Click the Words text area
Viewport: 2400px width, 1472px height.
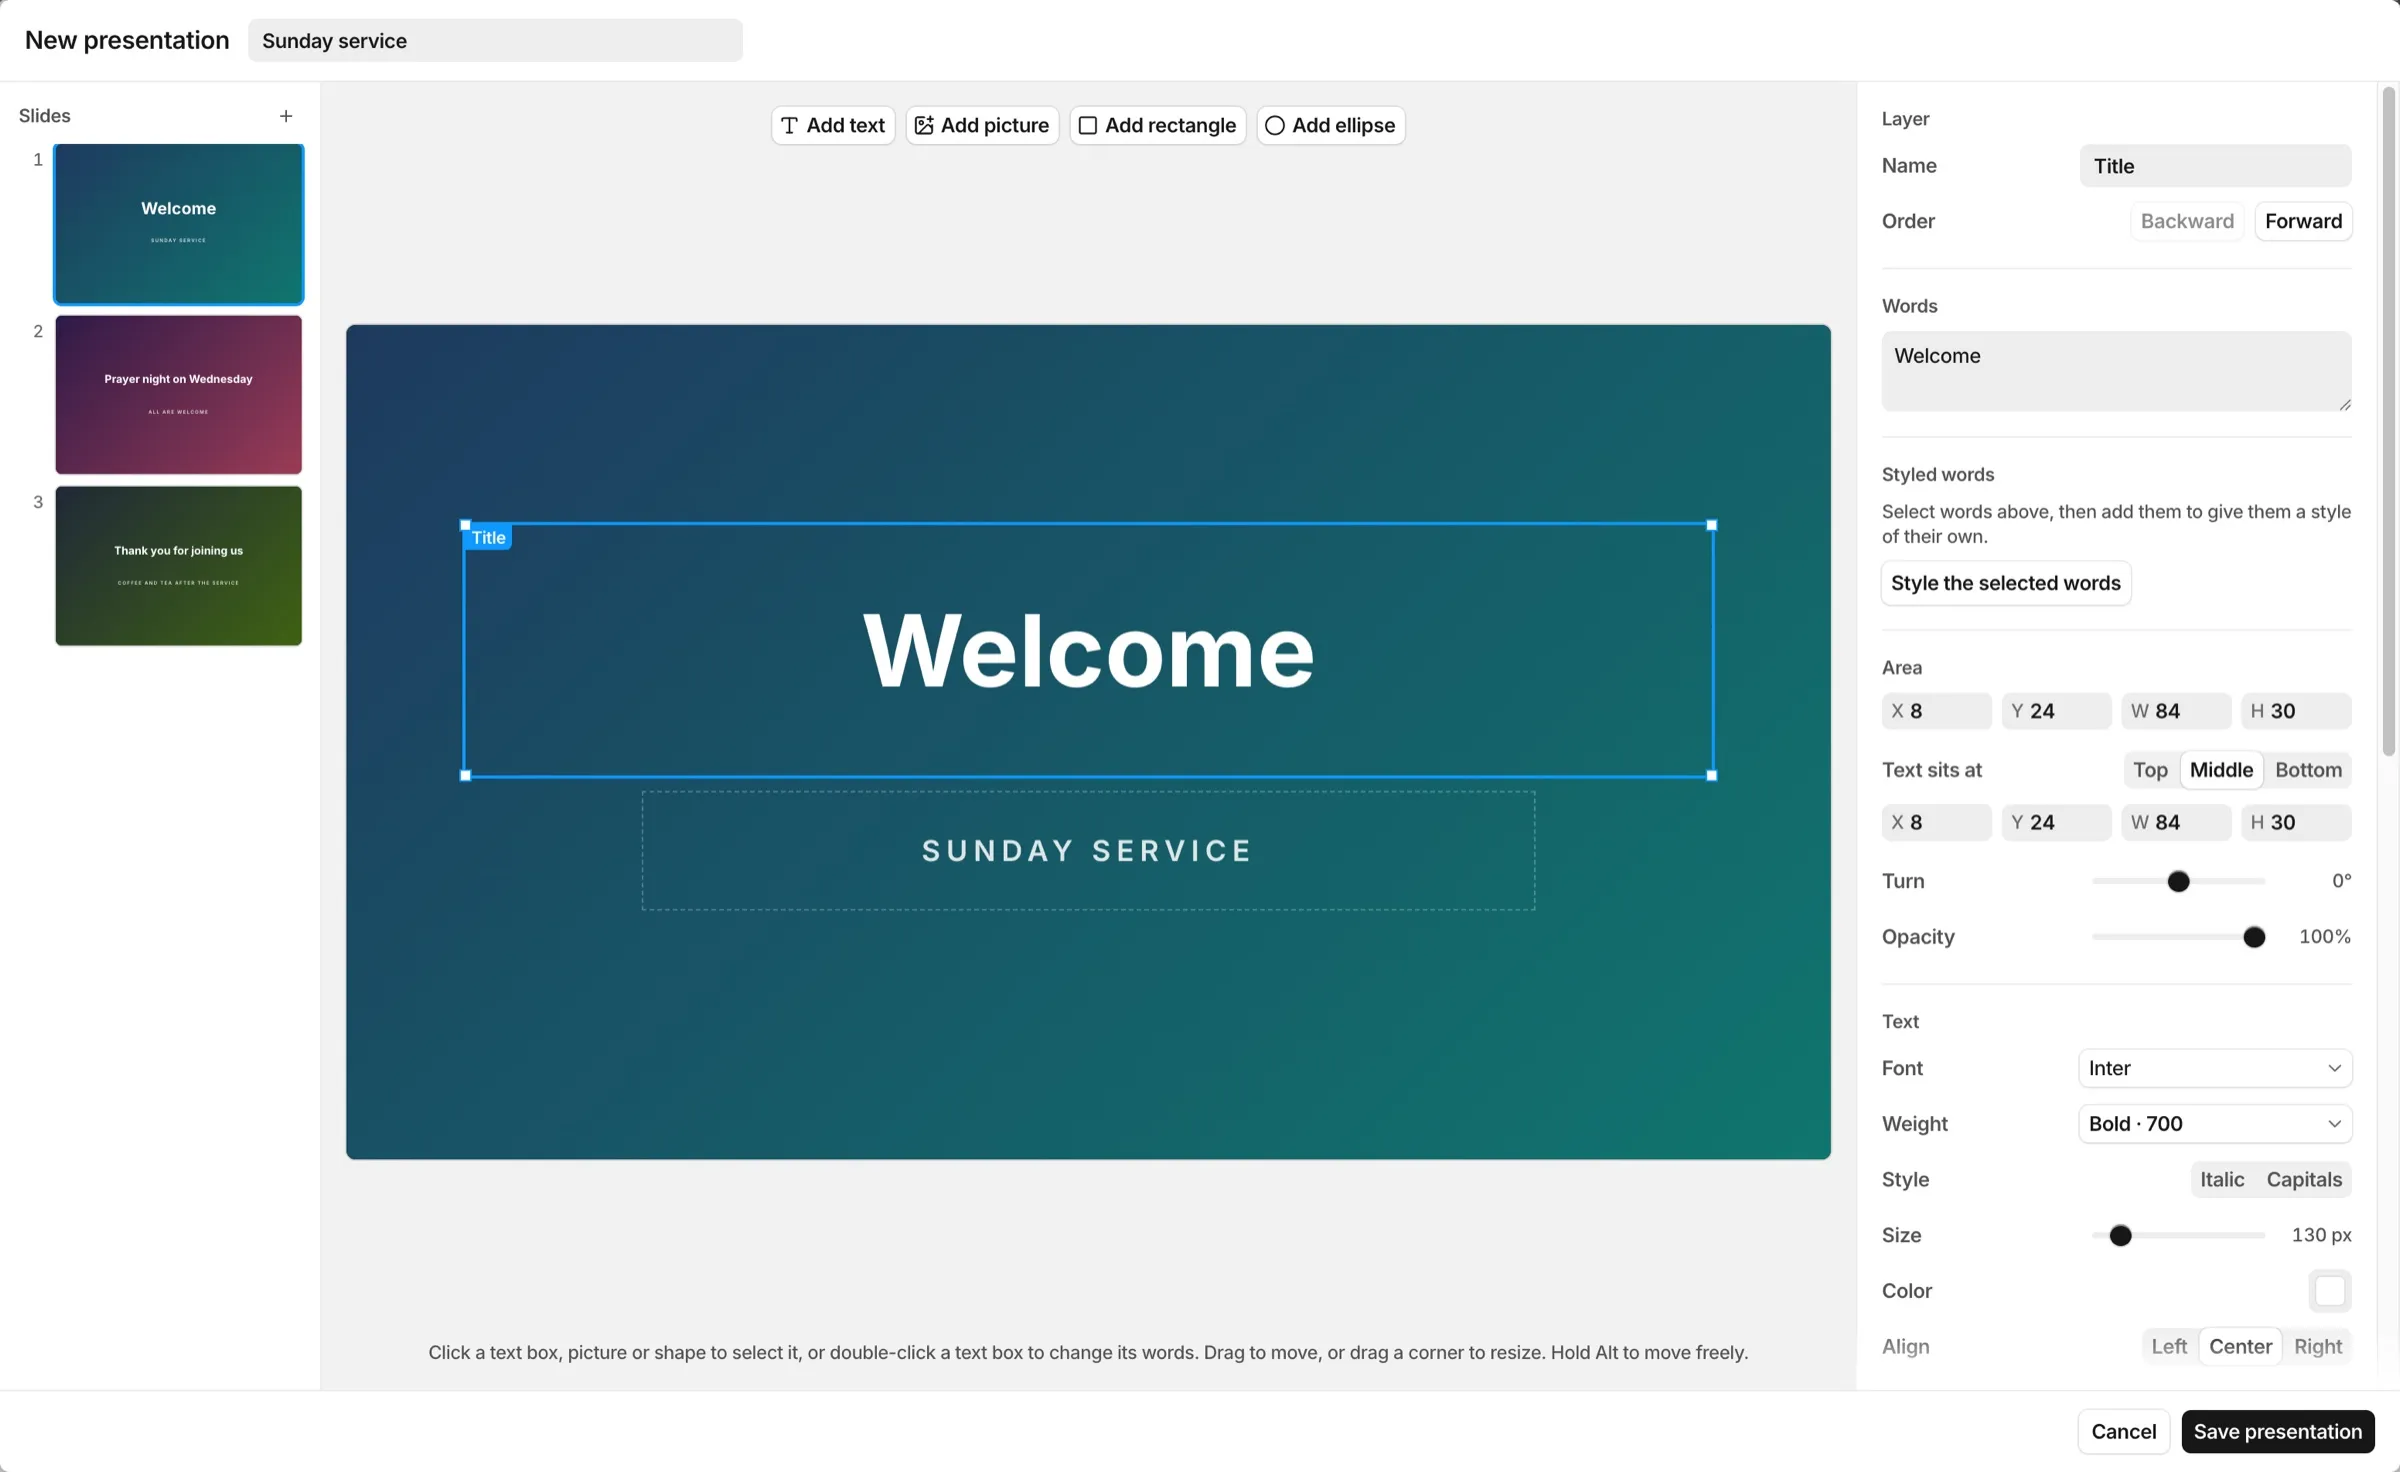[x=2116, y=371]
